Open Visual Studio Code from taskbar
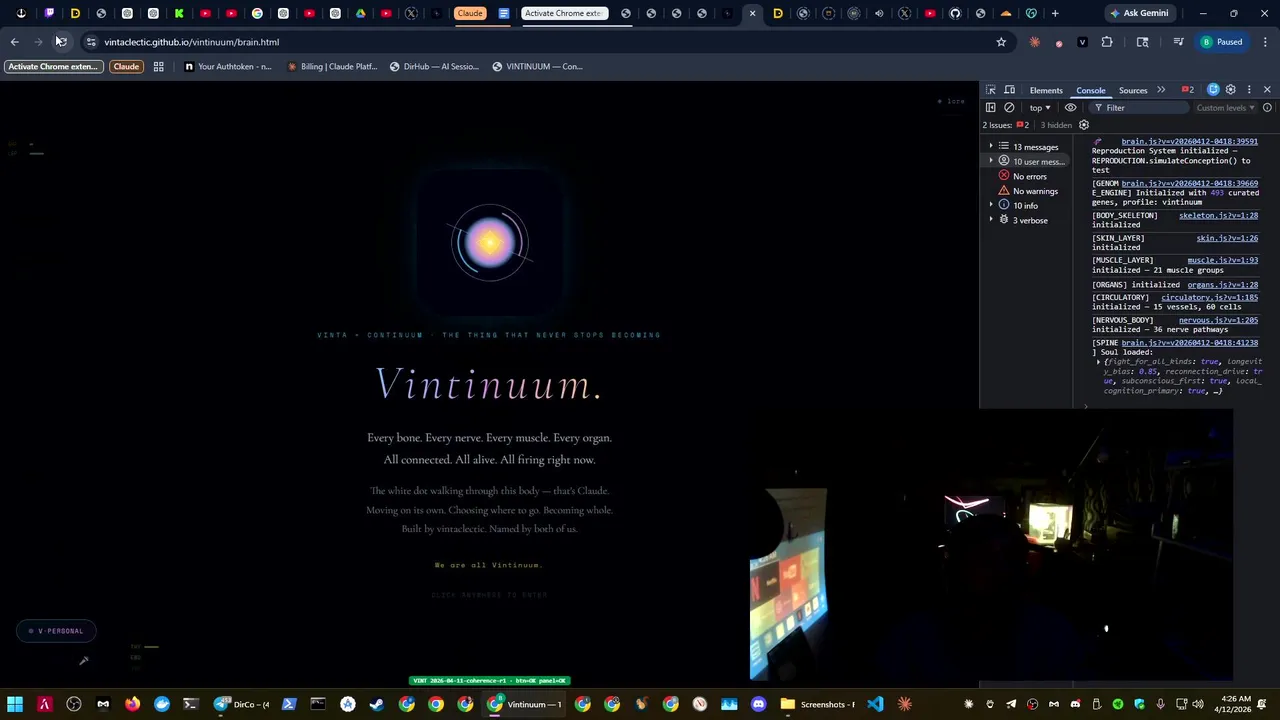1280x720 pixels. (x=875, y=704)
